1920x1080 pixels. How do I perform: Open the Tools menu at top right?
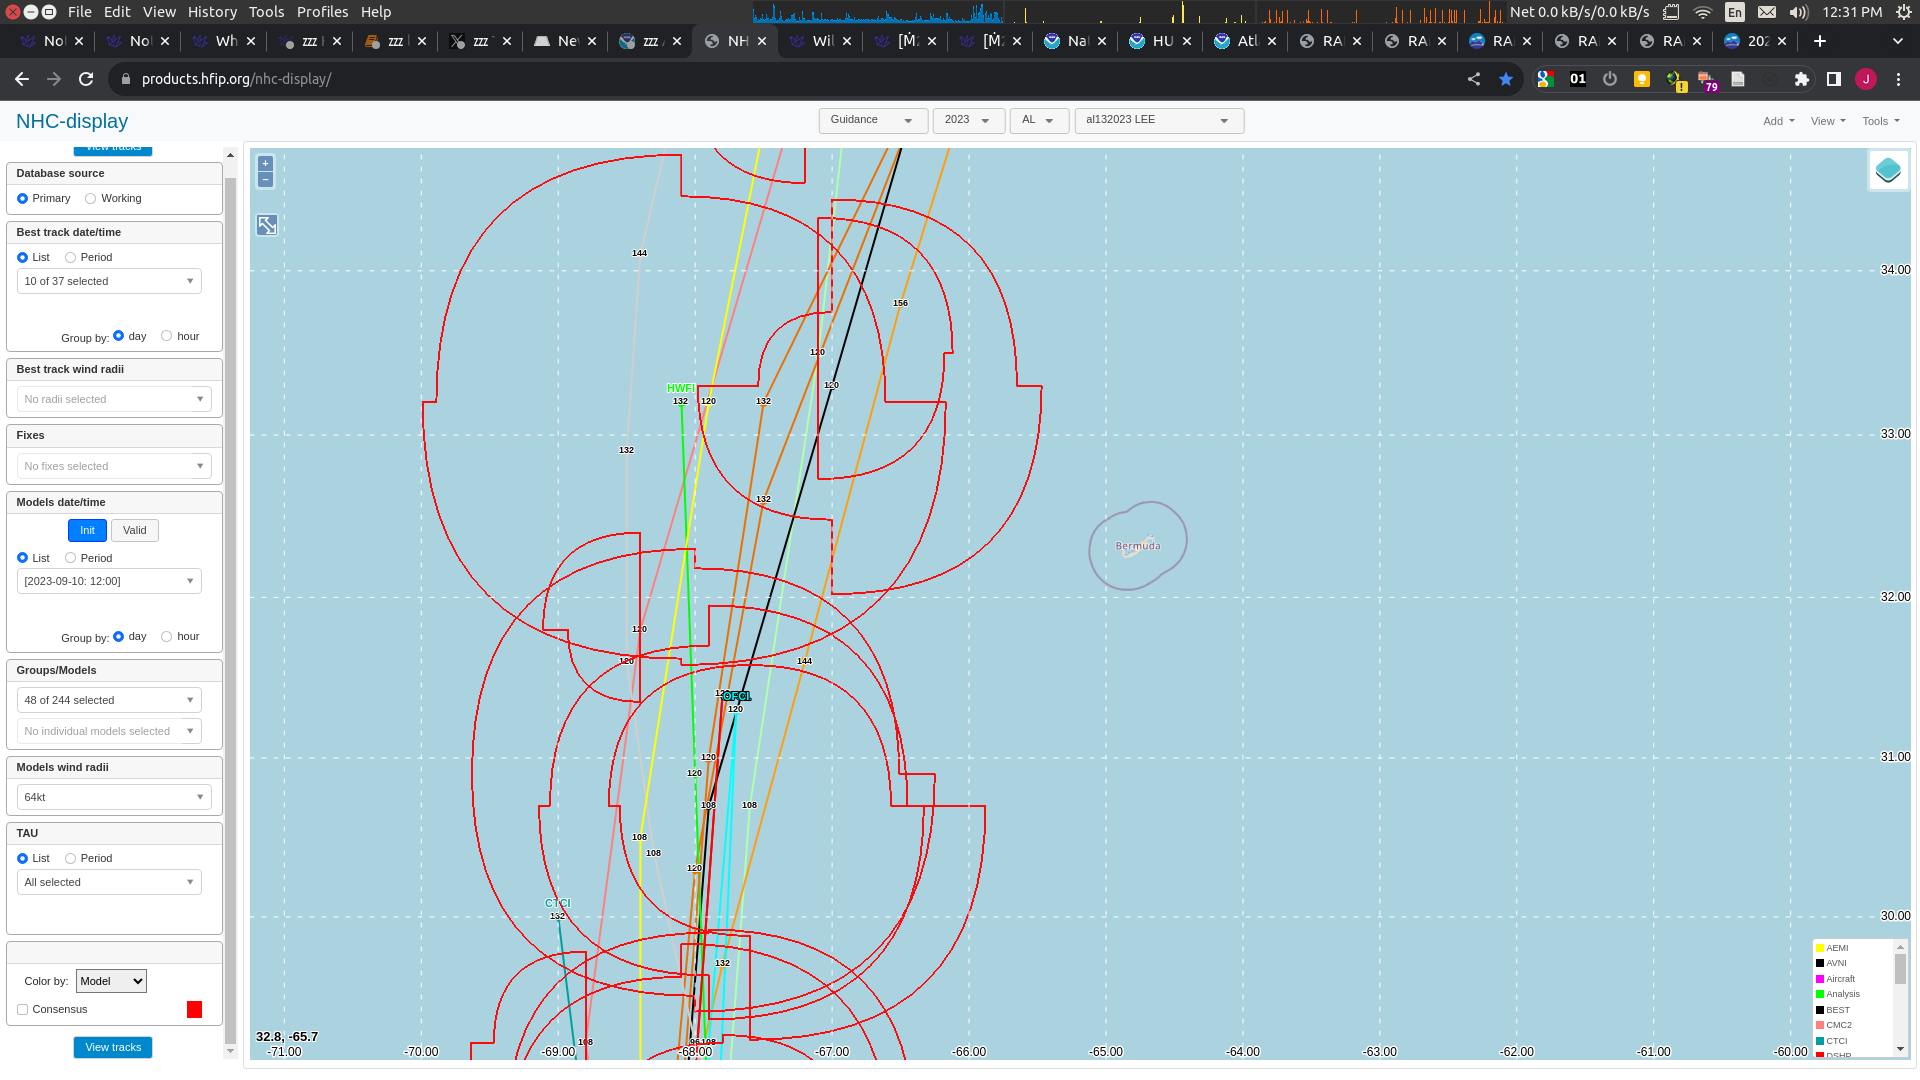click(x=1881, y=121)
